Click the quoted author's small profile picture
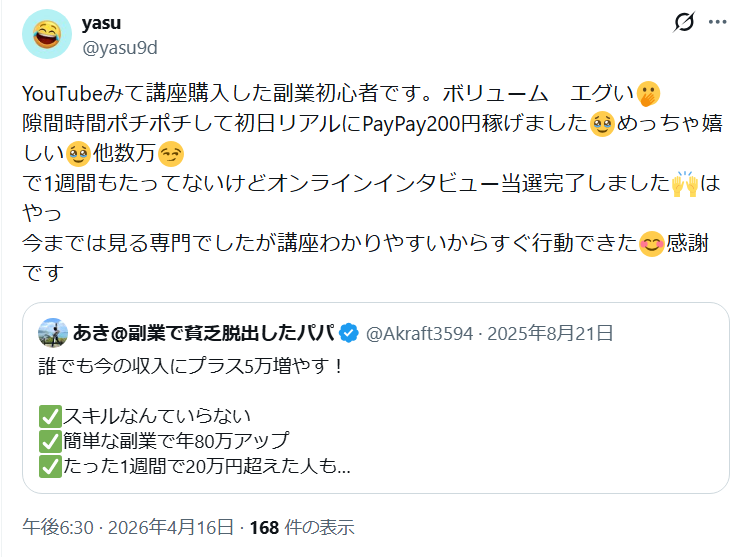The width and height of the screenshot is (750, 557). (x=53, y=333)
